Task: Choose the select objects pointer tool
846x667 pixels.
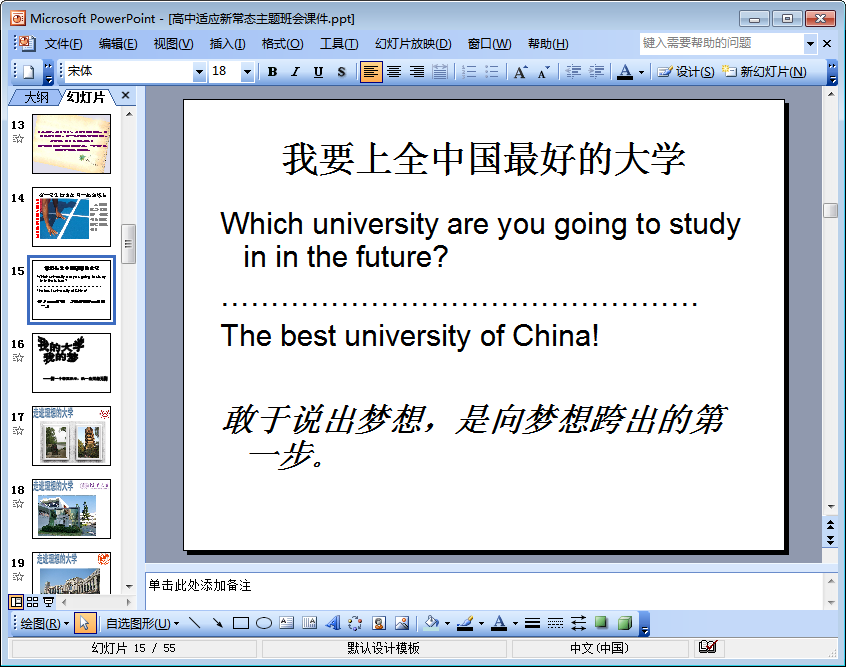Action: point(85,623)
